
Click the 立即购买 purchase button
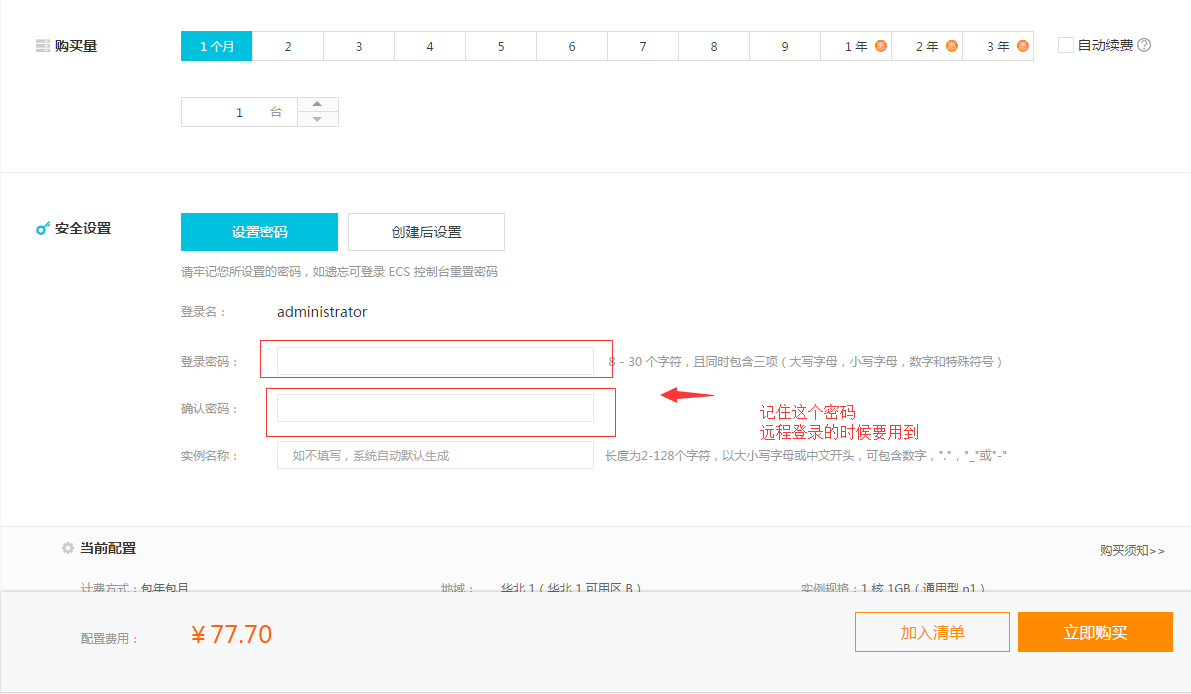(x=1094, y=631)
